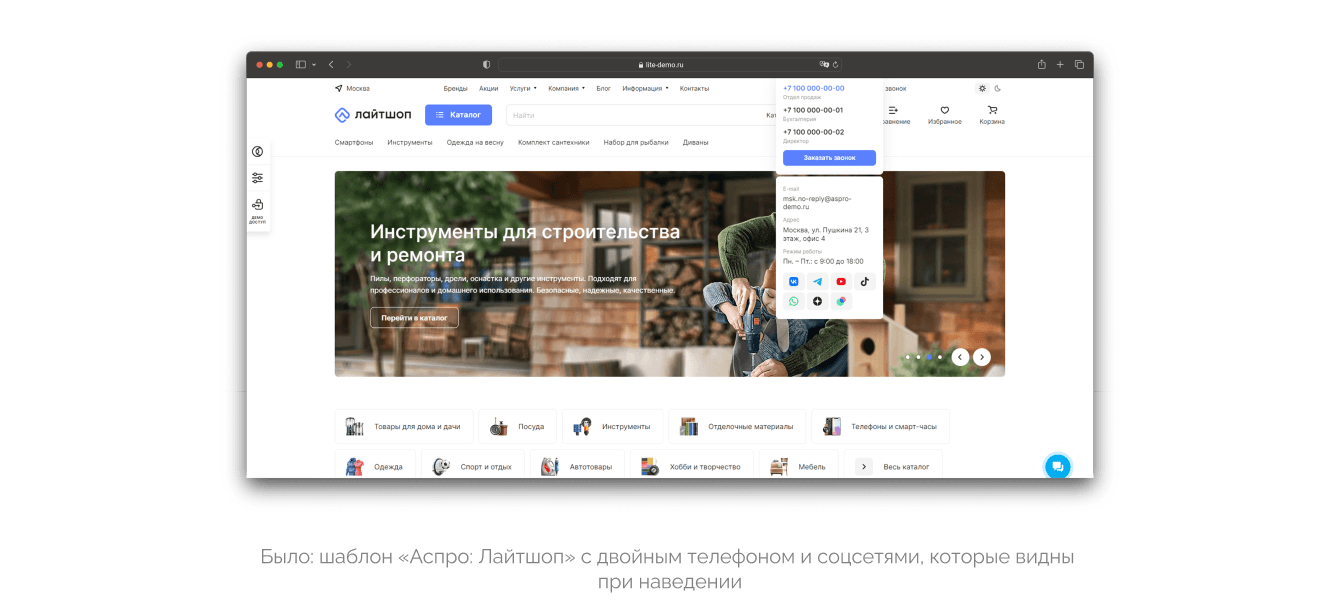Image resolution: width=1340 pixels, height=615 pixels.
Task: Open the Комплект сантехники link
Action: tap(553, 142)
